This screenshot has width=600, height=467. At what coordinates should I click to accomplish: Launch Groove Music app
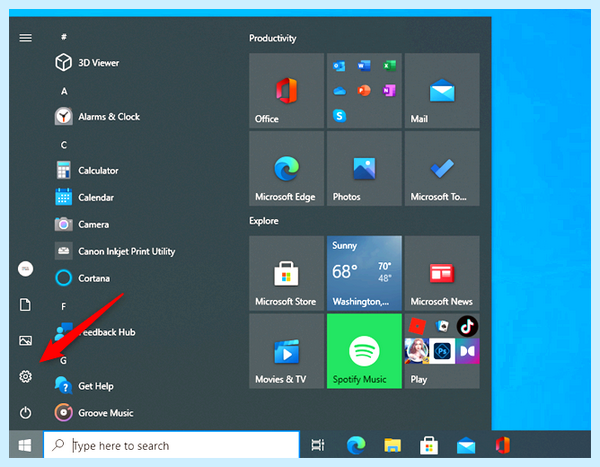coord(94,413)
